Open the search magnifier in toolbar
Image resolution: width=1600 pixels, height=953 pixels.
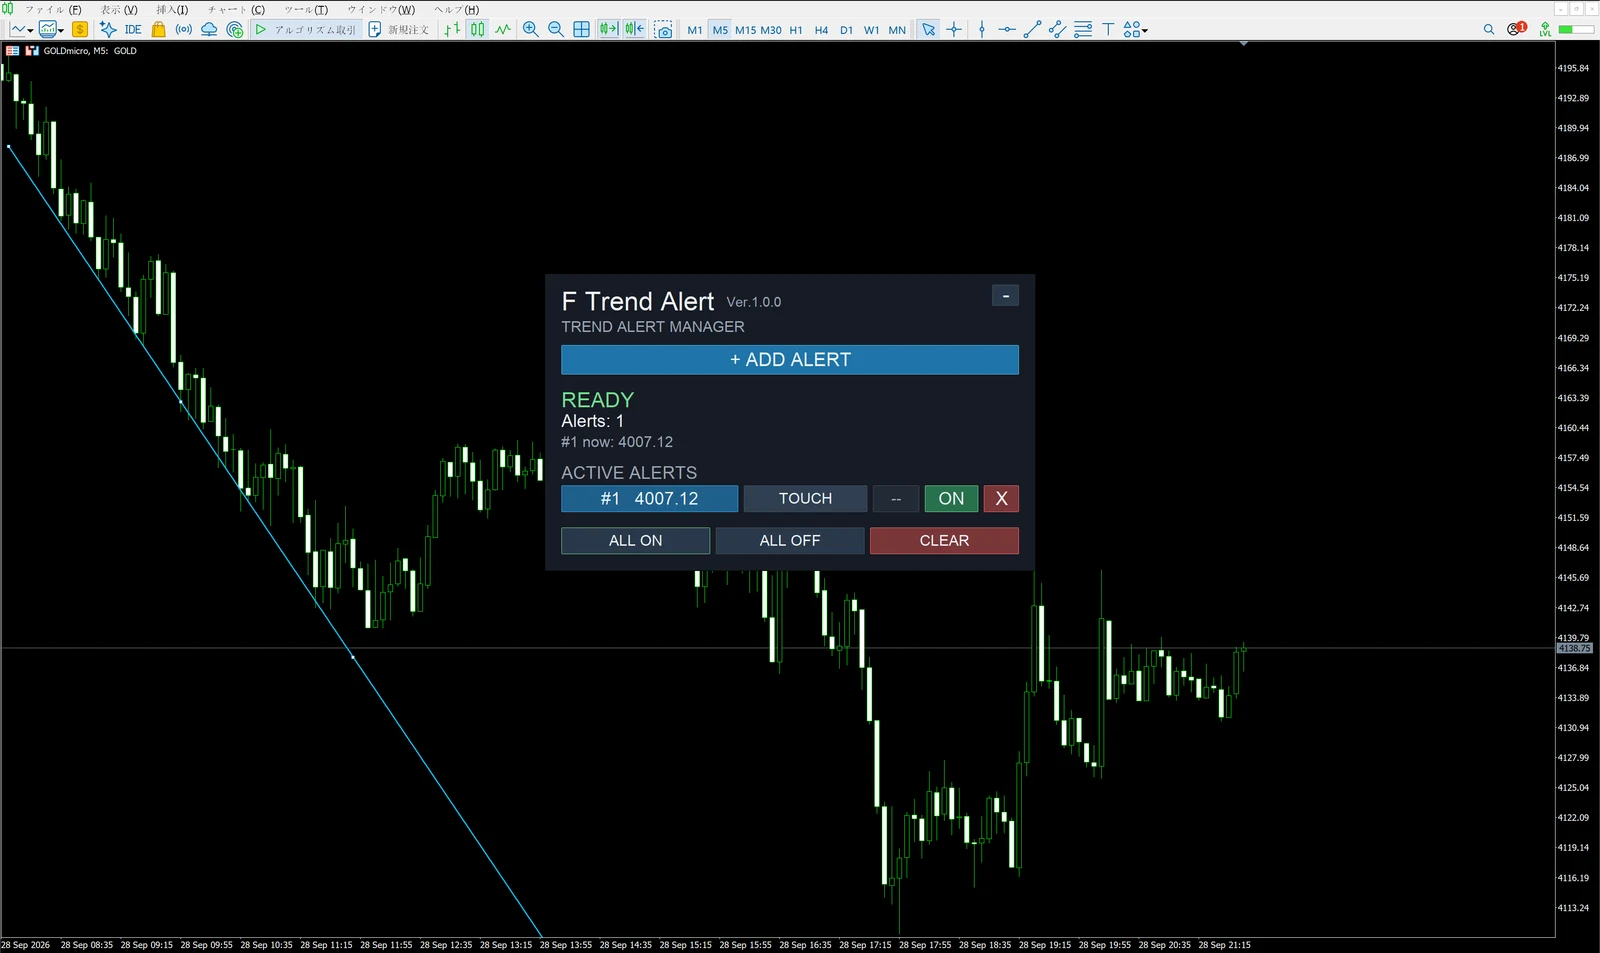click(x=1489, y=30)
